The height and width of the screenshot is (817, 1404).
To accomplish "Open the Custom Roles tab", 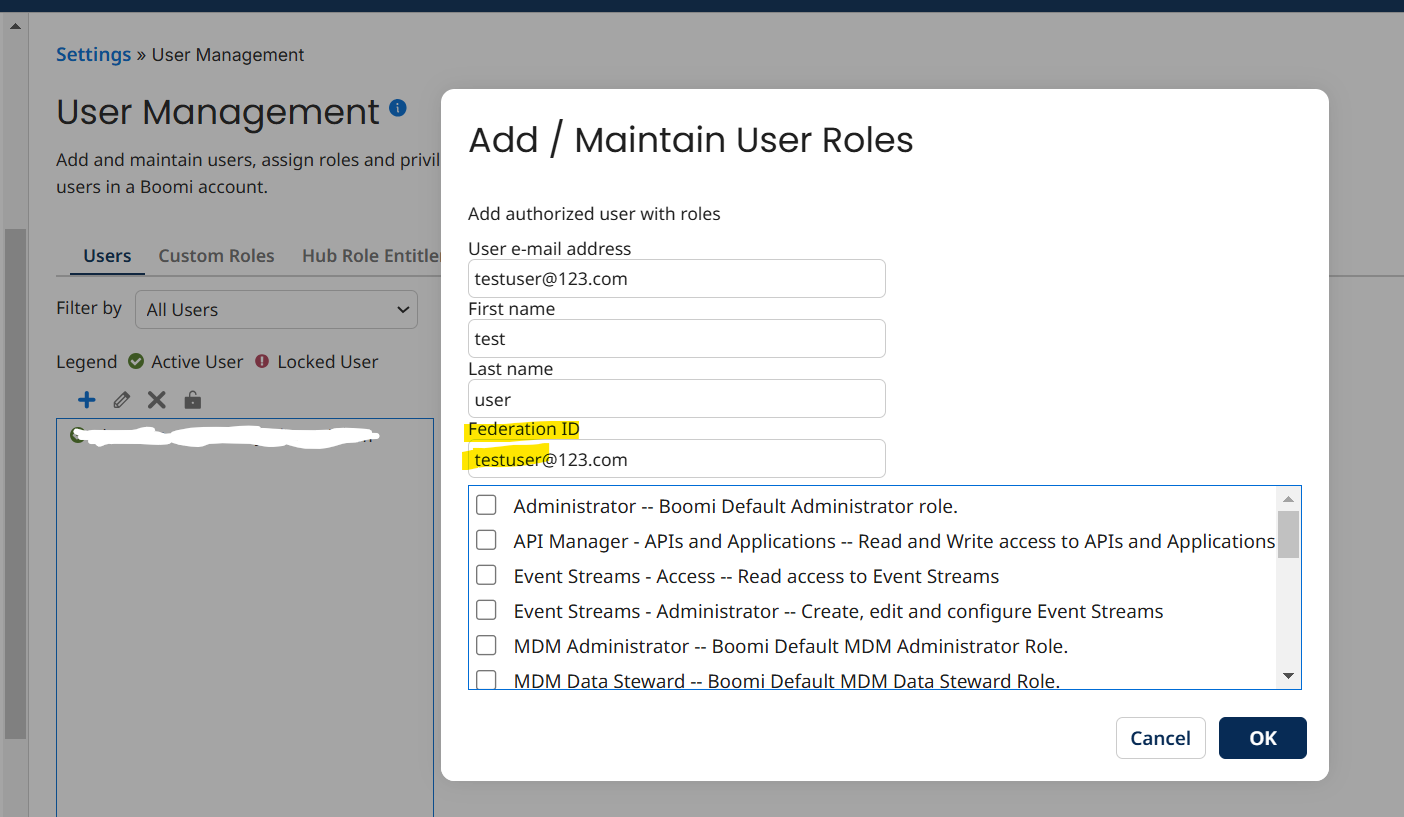I will (x=216, y=256).
